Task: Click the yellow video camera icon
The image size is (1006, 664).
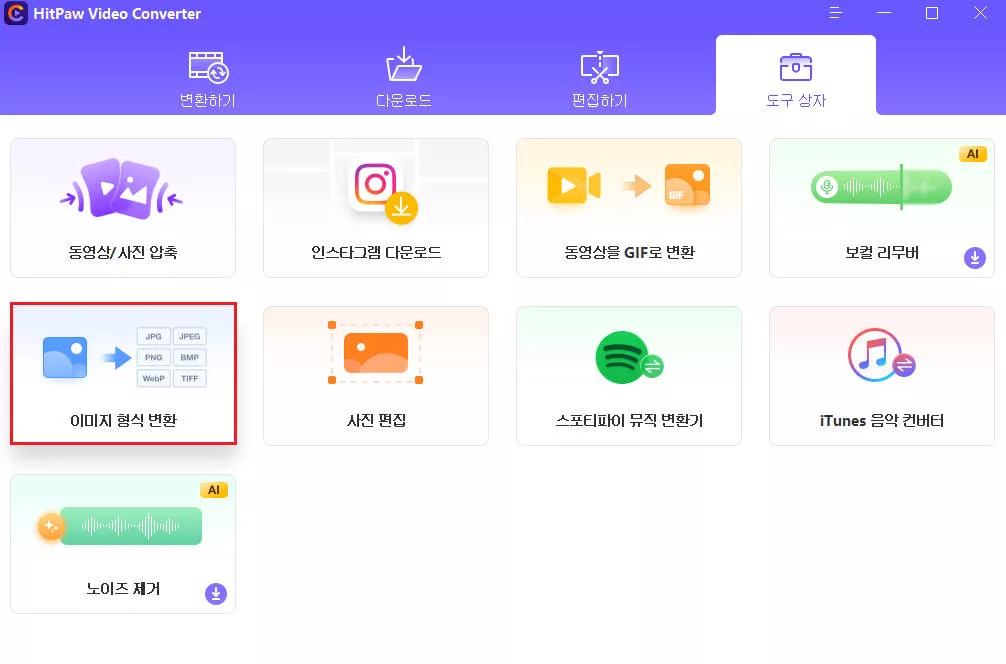Action: click(x=574, y=185)
